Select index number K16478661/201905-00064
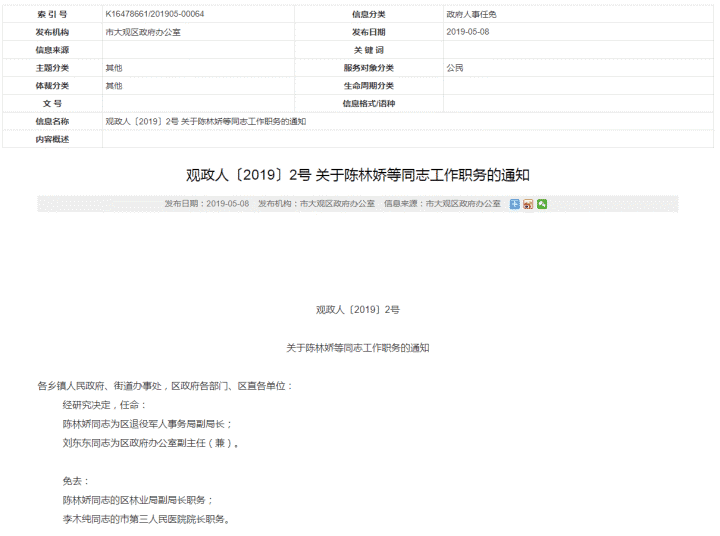720x536 pixels. tap(155, 14)
